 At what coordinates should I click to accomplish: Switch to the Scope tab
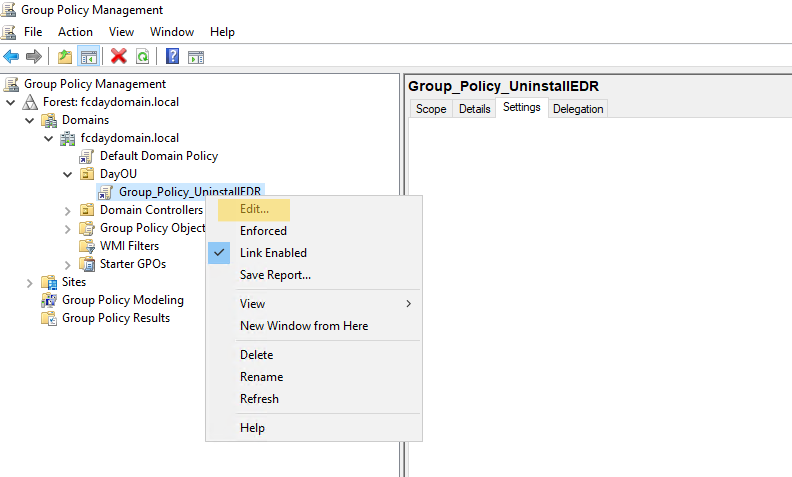pyautogui.click(x=431, y=109)
